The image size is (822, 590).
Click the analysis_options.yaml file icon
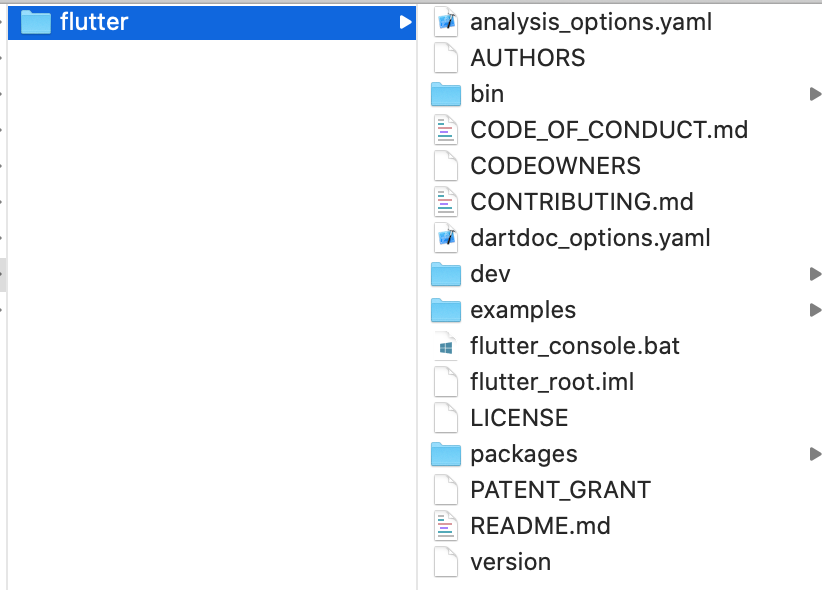446,22
